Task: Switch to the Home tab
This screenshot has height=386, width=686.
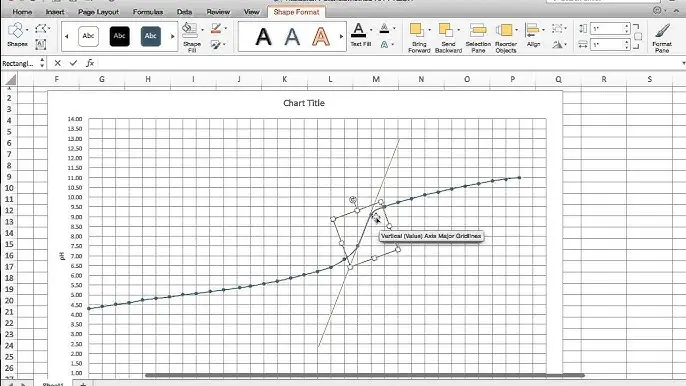Action: [22, 12]
